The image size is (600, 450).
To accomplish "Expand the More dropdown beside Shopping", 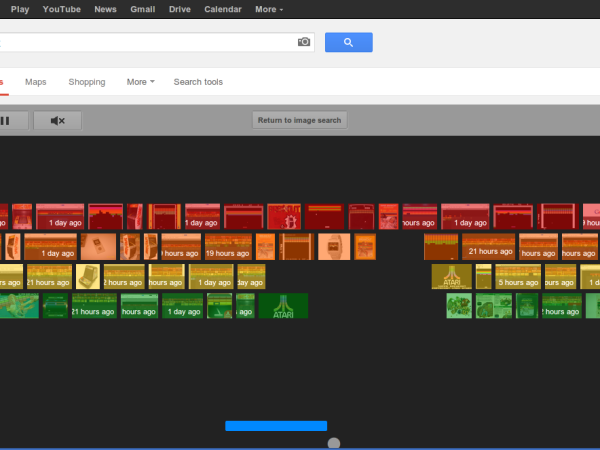I will pyautogui.click(x=140, y=82).
